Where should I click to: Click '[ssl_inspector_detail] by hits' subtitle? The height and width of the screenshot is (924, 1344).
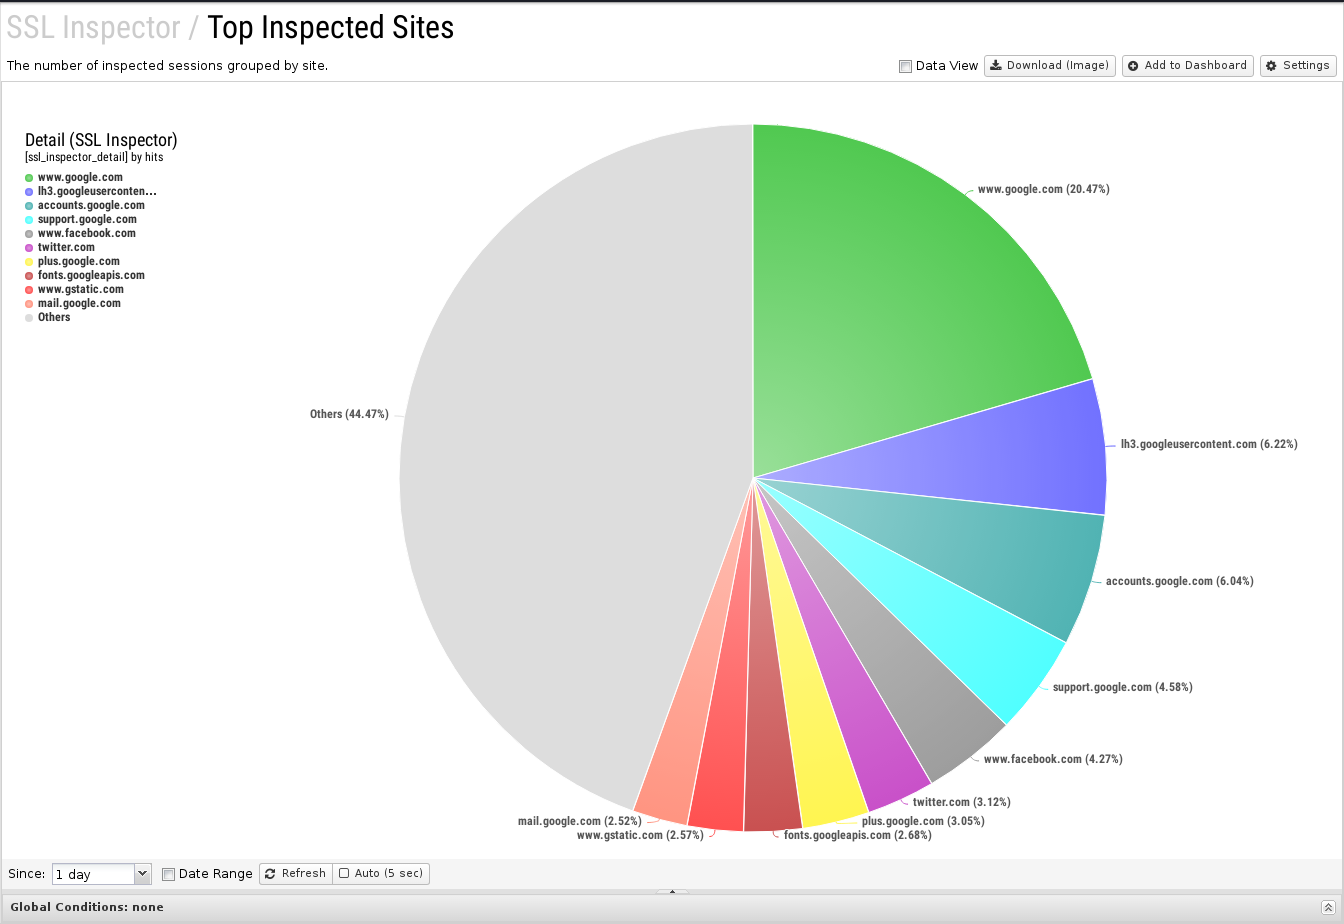point(94,157)
